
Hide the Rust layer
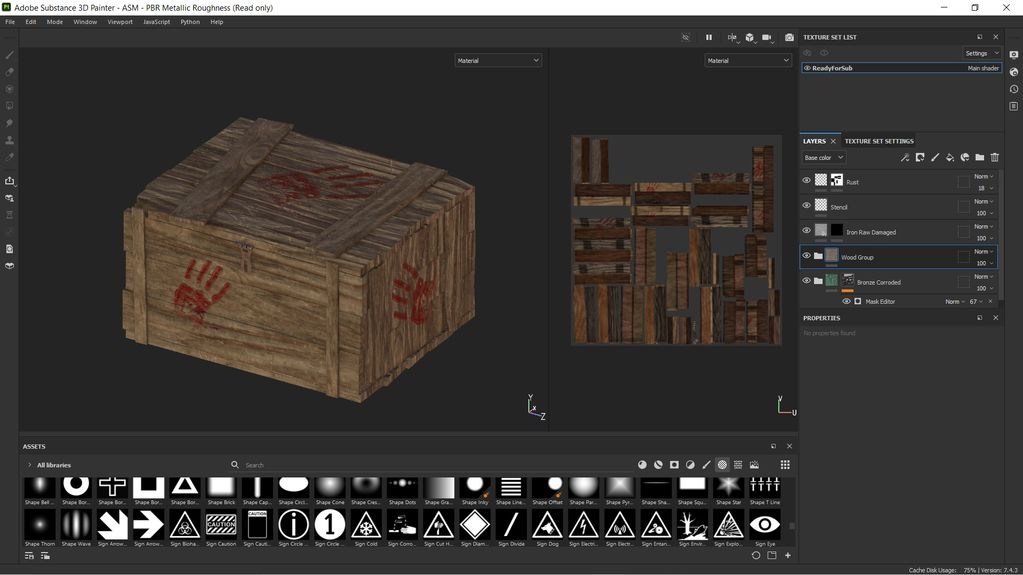click(x=807, y=181)
